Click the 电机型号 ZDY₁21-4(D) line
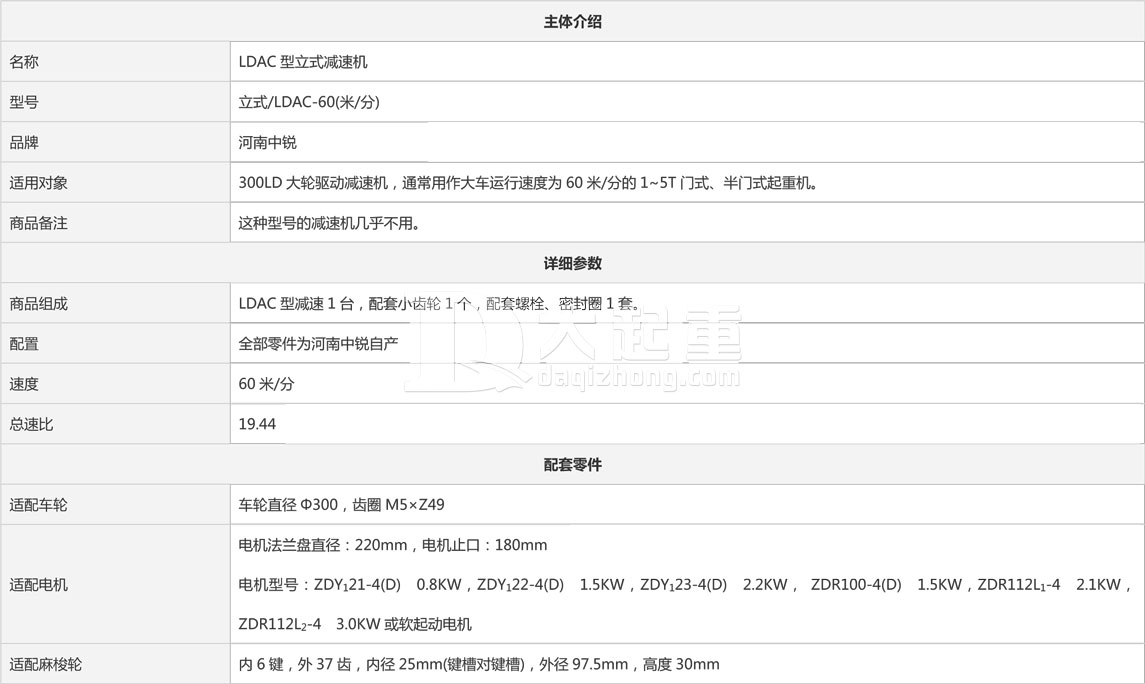This screenshot has width=1145, height=684. pos(685,584)
